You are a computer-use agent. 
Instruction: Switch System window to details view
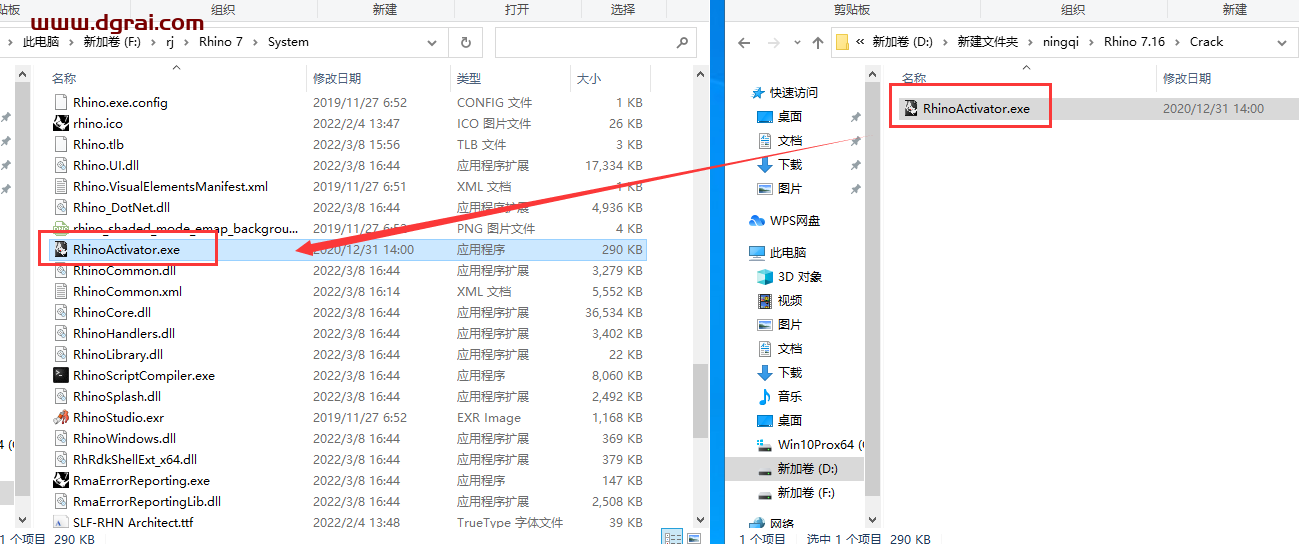pyautogui.click(x=674, y=537)
